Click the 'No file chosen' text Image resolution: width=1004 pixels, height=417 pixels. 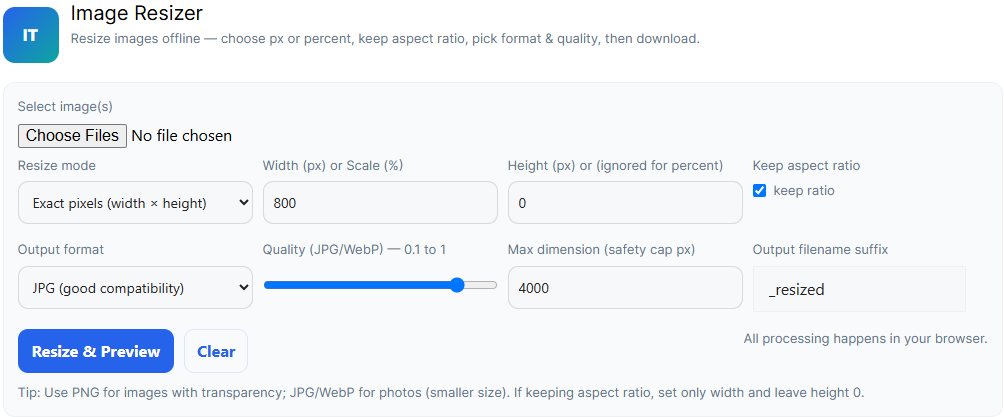tap(181, 135)
